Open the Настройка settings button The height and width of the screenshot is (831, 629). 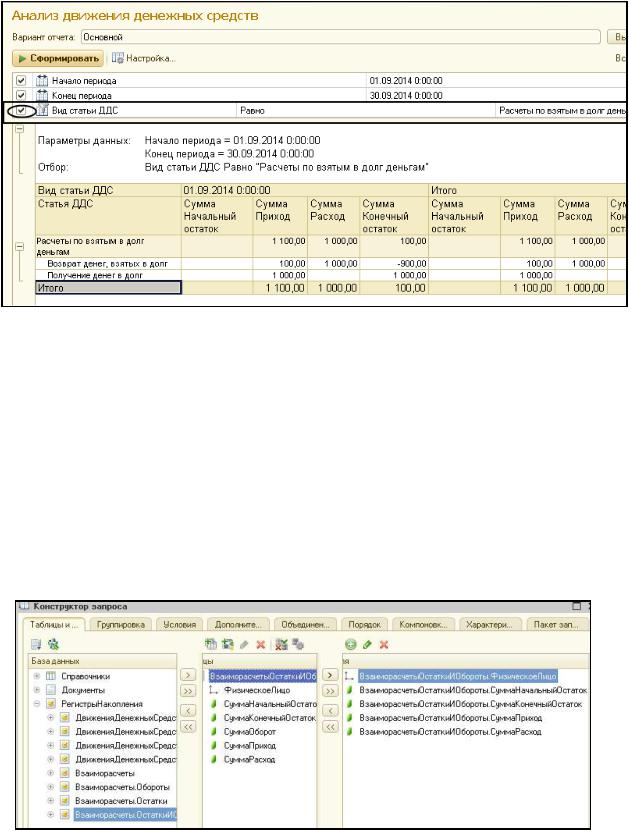point(144,58)
